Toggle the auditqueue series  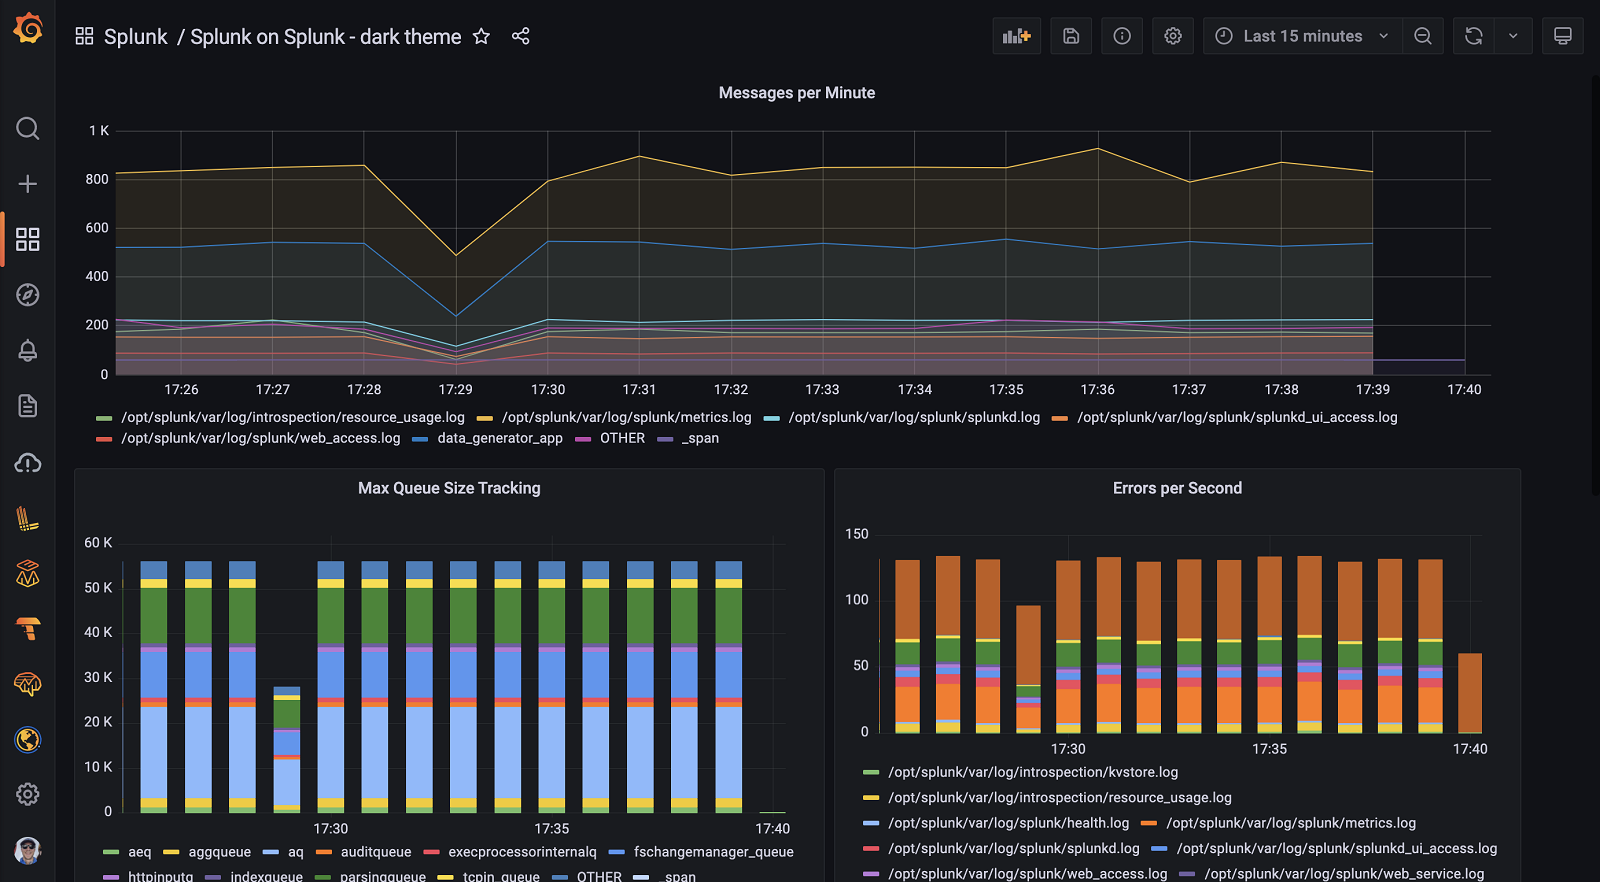[x=376, y=852]
